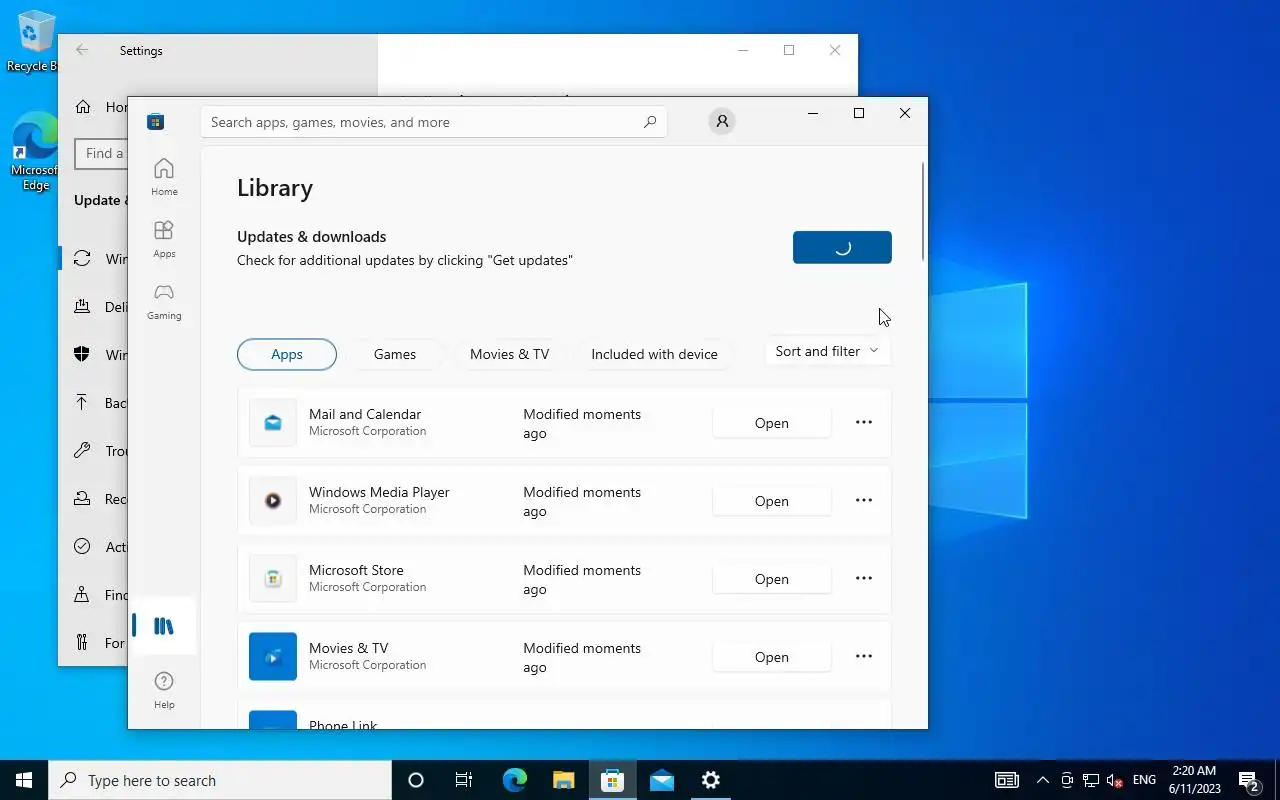Click the taskbar search box
The image size is (1280, 800).
click(220, 780)
